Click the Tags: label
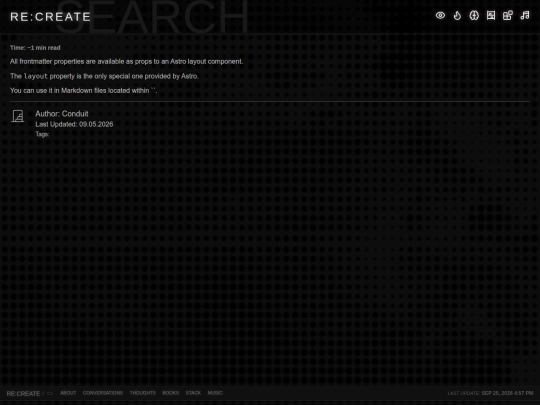Viewport: 540px width, 405px height. (42, 134)
